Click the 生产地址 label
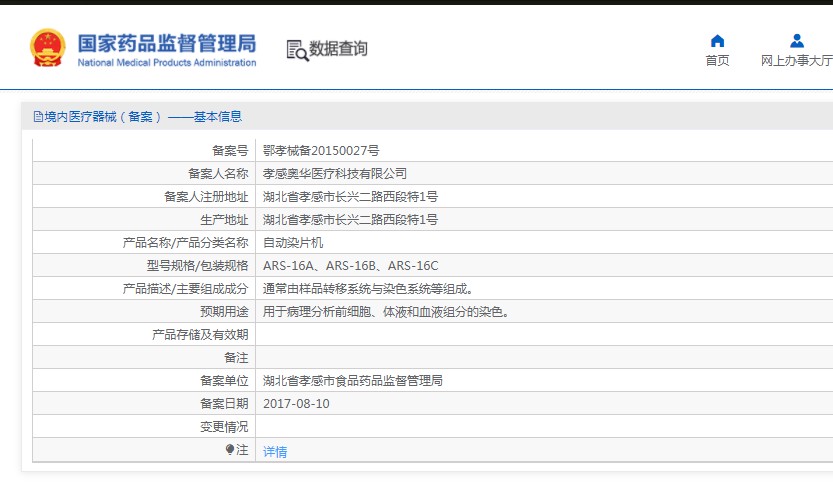Image resolution: width=833 pixels, height=488 pixels. 224,220
